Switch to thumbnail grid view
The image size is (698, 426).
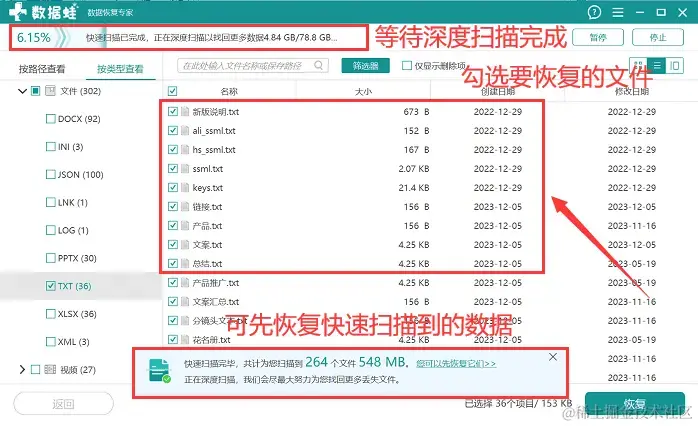click(x=638, y=66)
